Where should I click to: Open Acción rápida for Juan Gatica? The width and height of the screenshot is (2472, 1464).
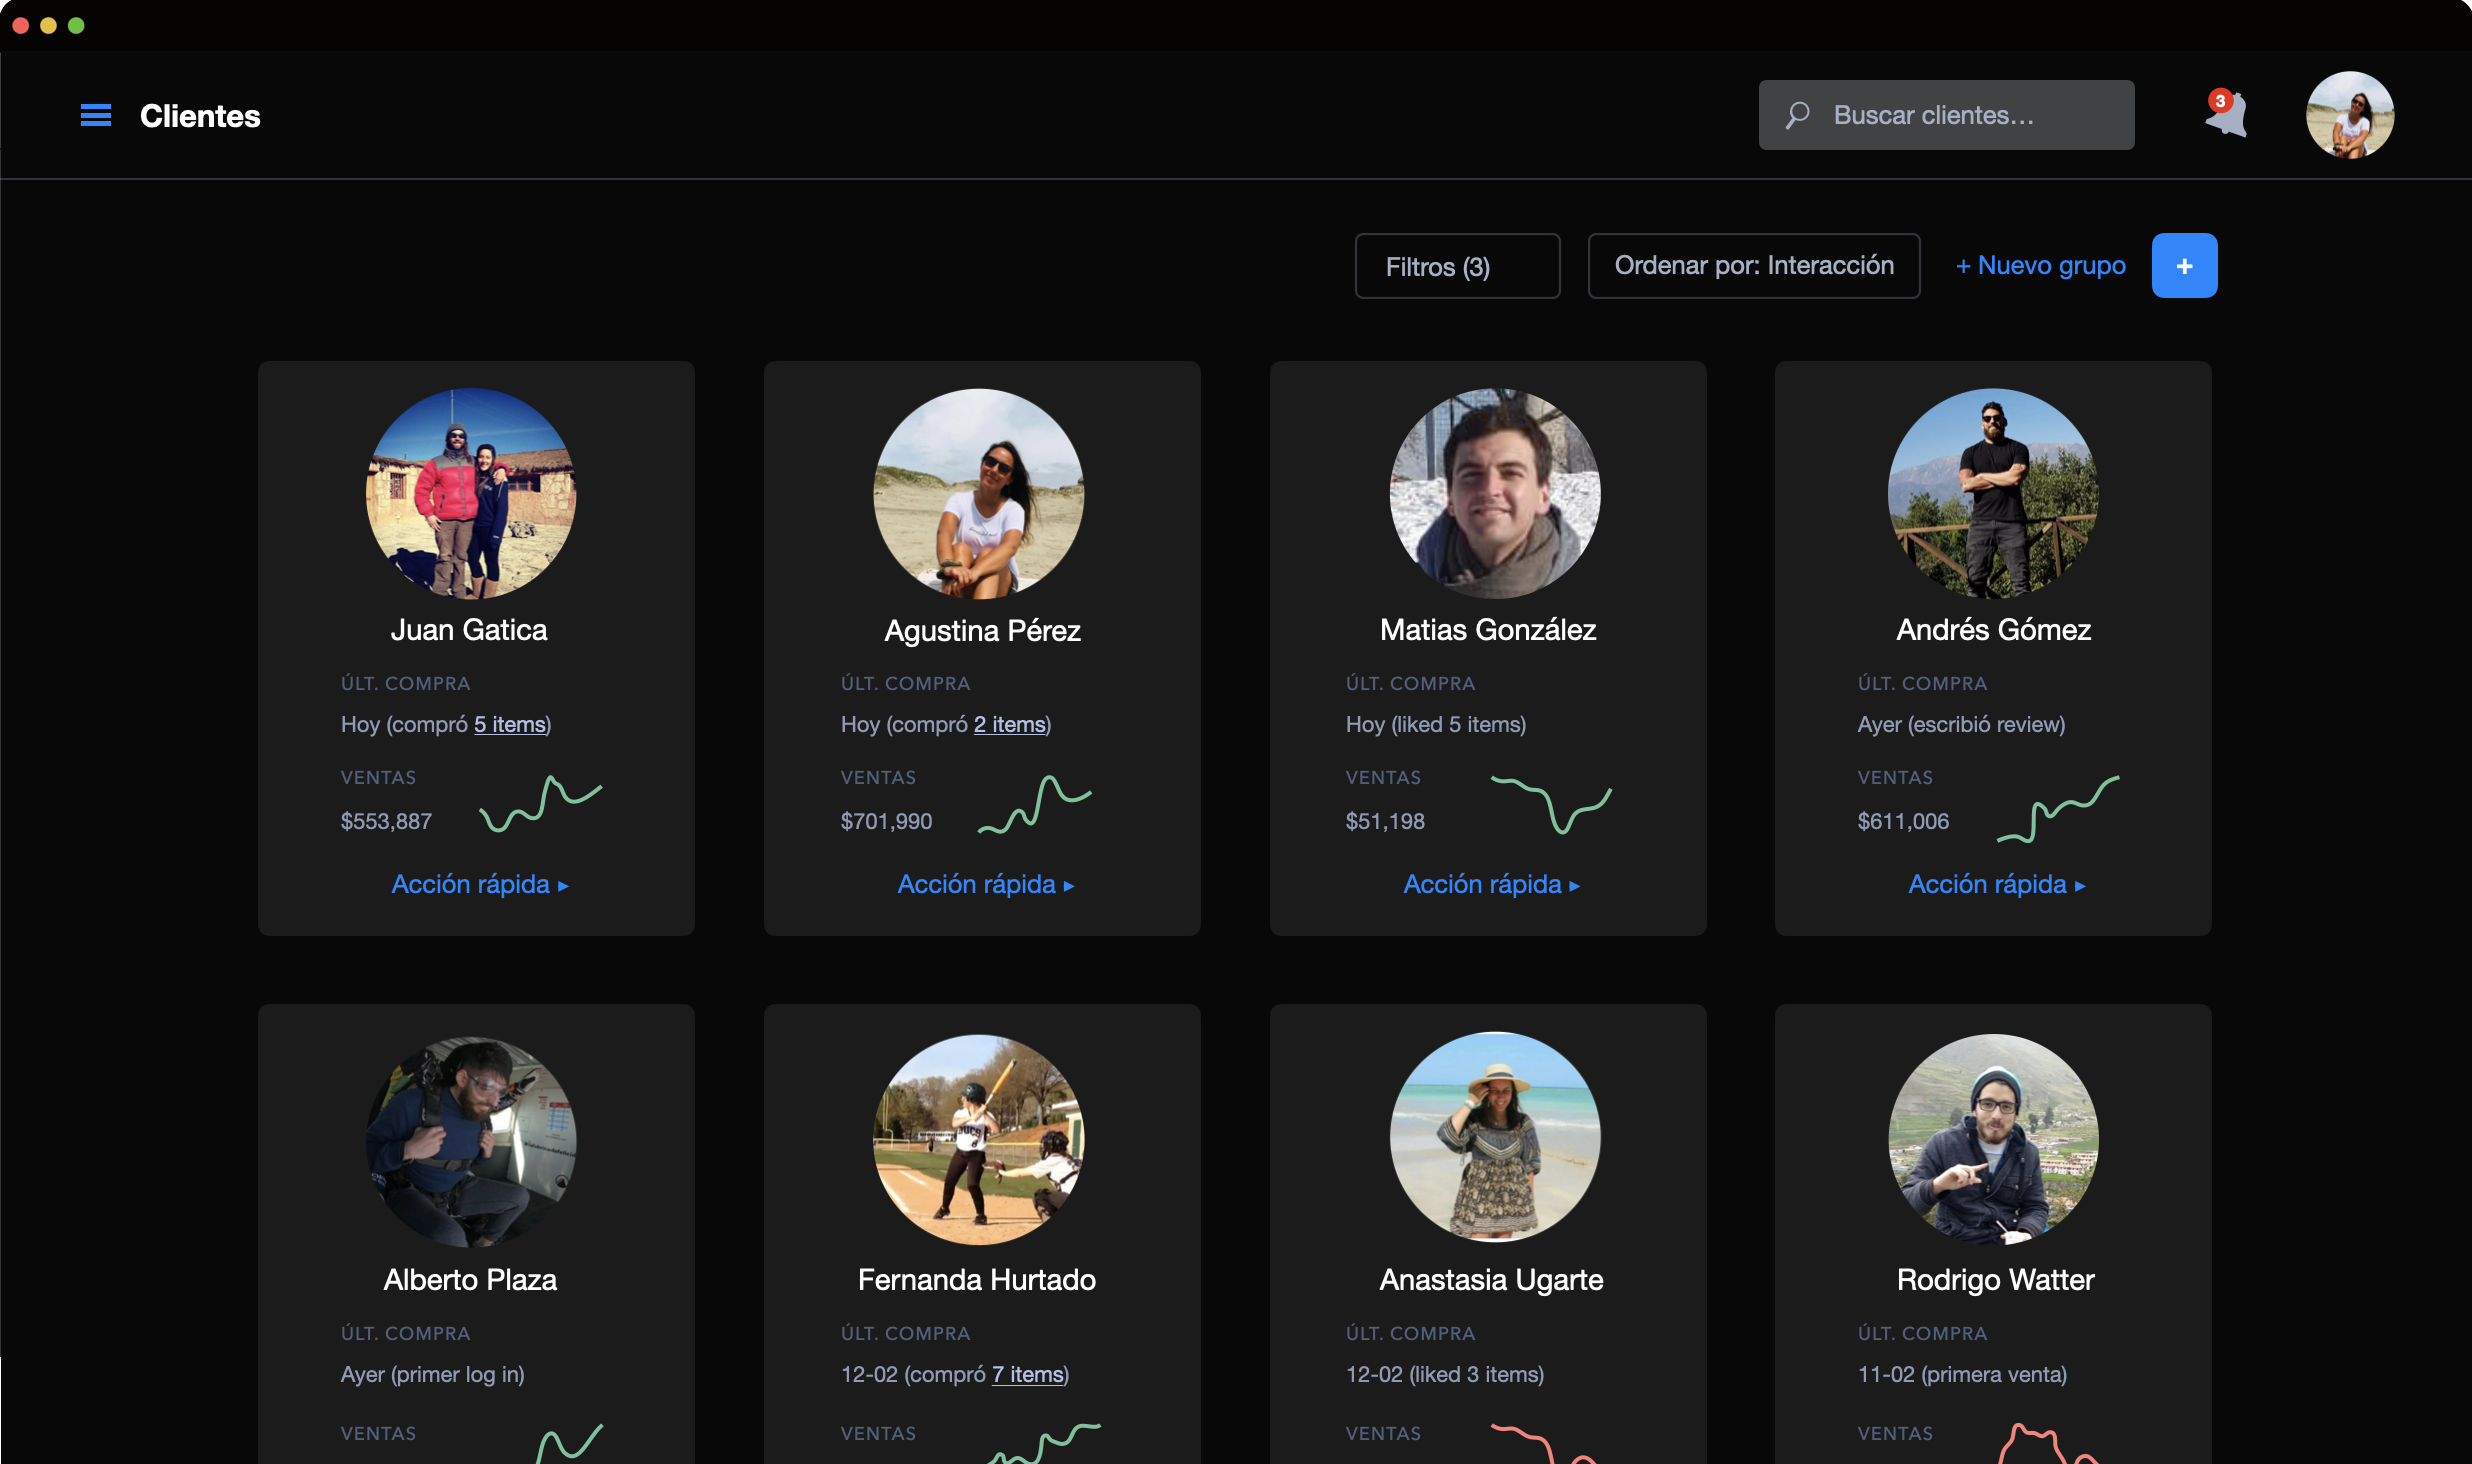tap(480, 885)
